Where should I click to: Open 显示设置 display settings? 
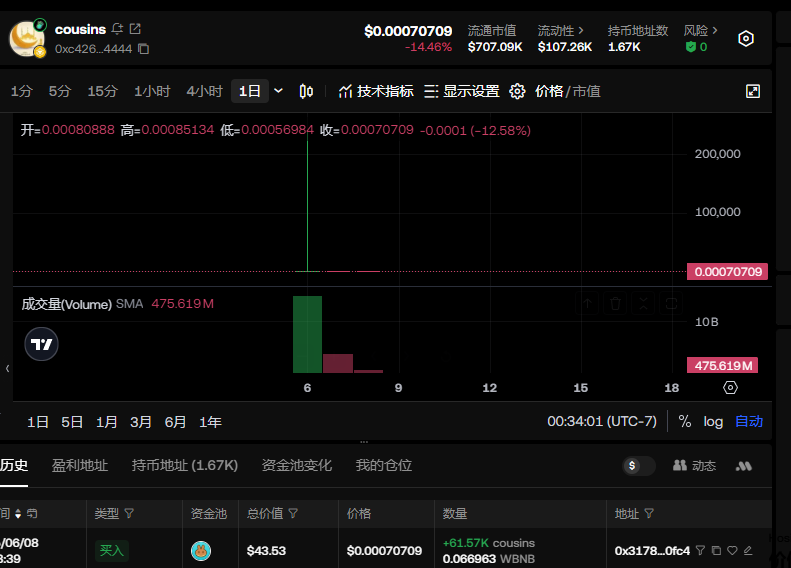(x=462, y=91)
